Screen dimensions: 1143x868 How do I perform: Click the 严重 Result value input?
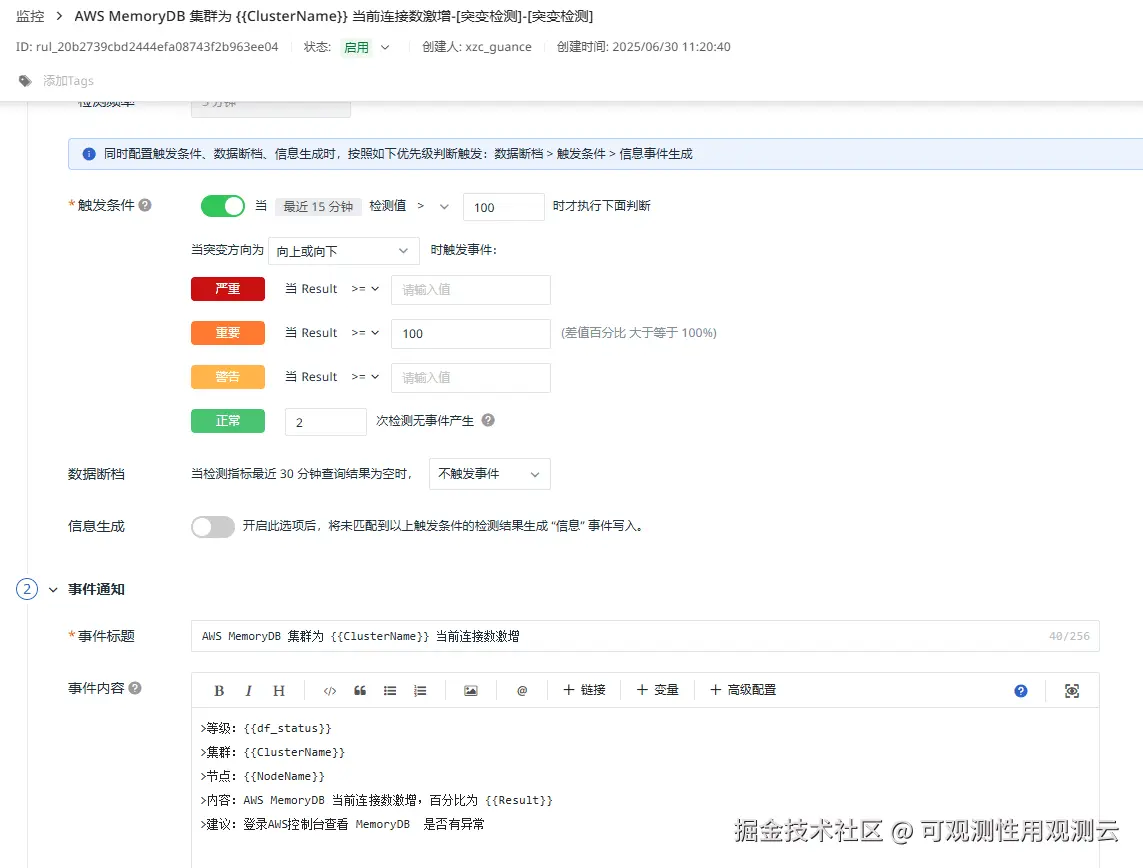pyautogui.click(x=471, y=289)
